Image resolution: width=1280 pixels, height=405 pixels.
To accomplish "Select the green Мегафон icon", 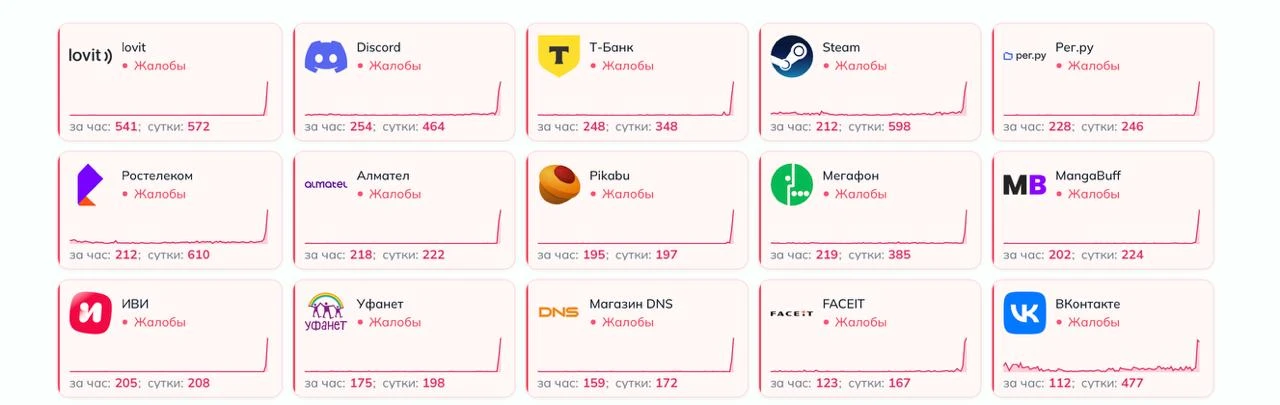I will click(x=791, y=184).
